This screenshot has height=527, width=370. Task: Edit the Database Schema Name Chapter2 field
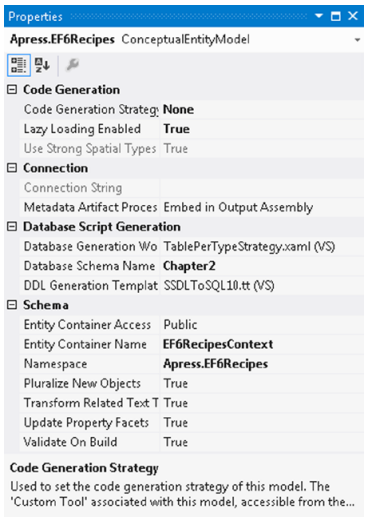[x=262, y=266]
